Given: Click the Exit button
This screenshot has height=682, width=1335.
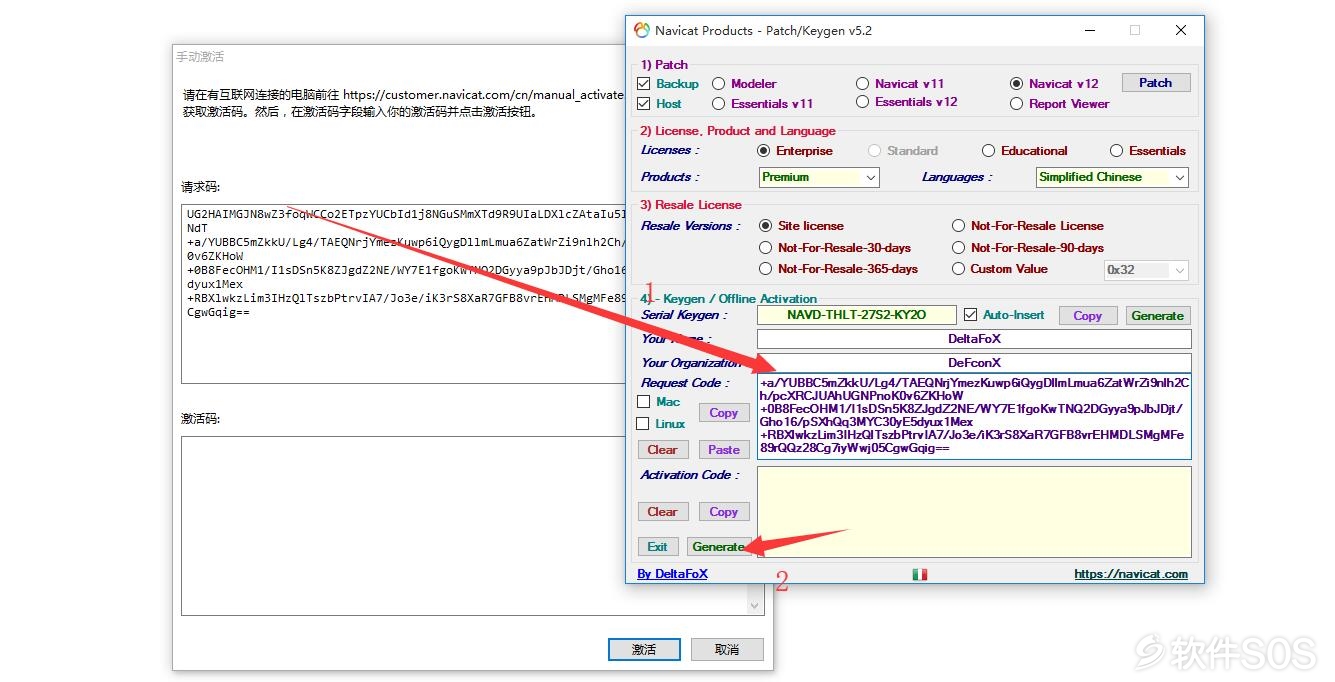Looking at the screenshot, I should [657, 547].
